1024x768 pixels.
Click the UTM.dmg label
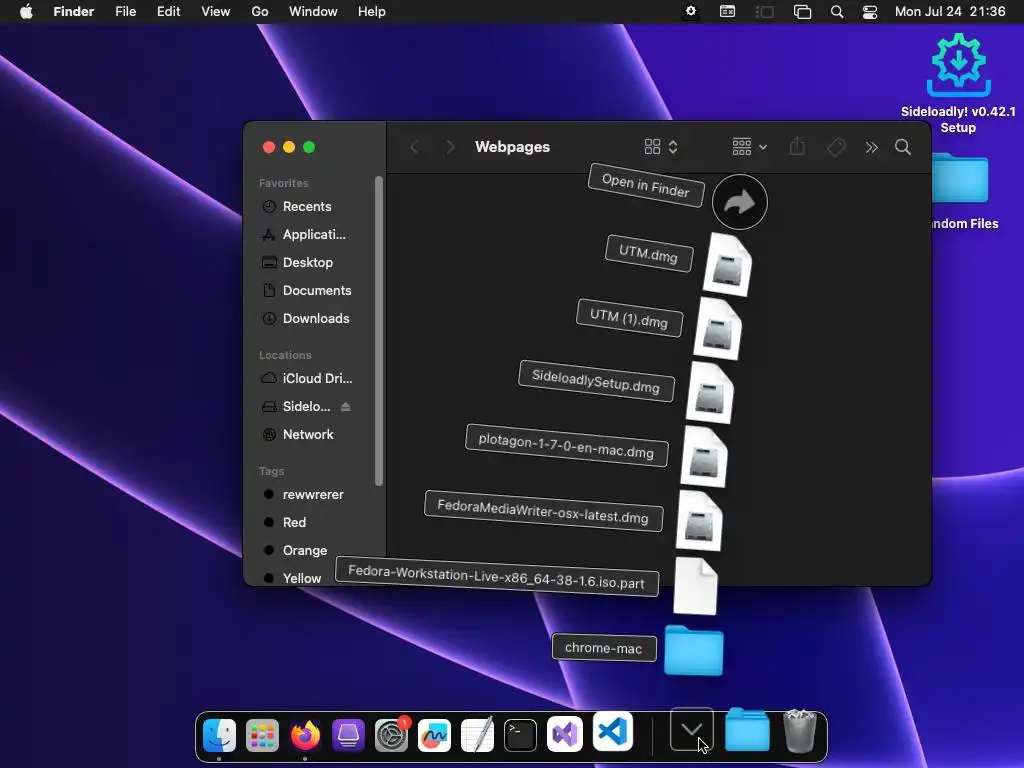pos(648,253)
